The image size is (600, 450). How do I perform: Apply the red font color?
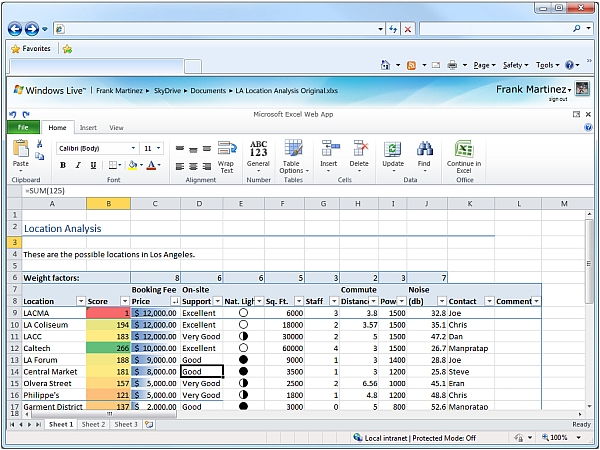click(151, 165)
